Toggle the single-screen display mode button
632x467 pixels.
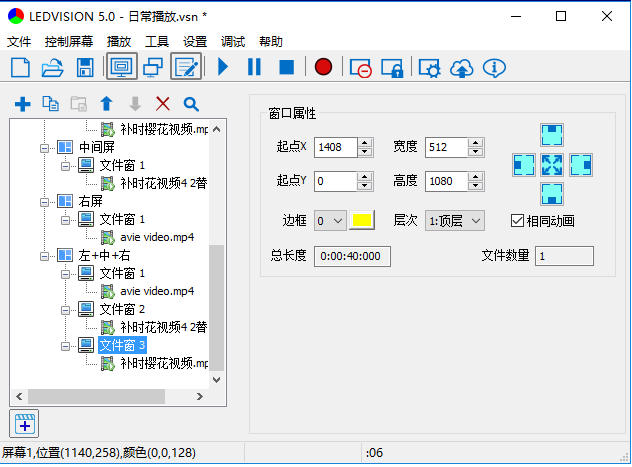pos(122,68)
